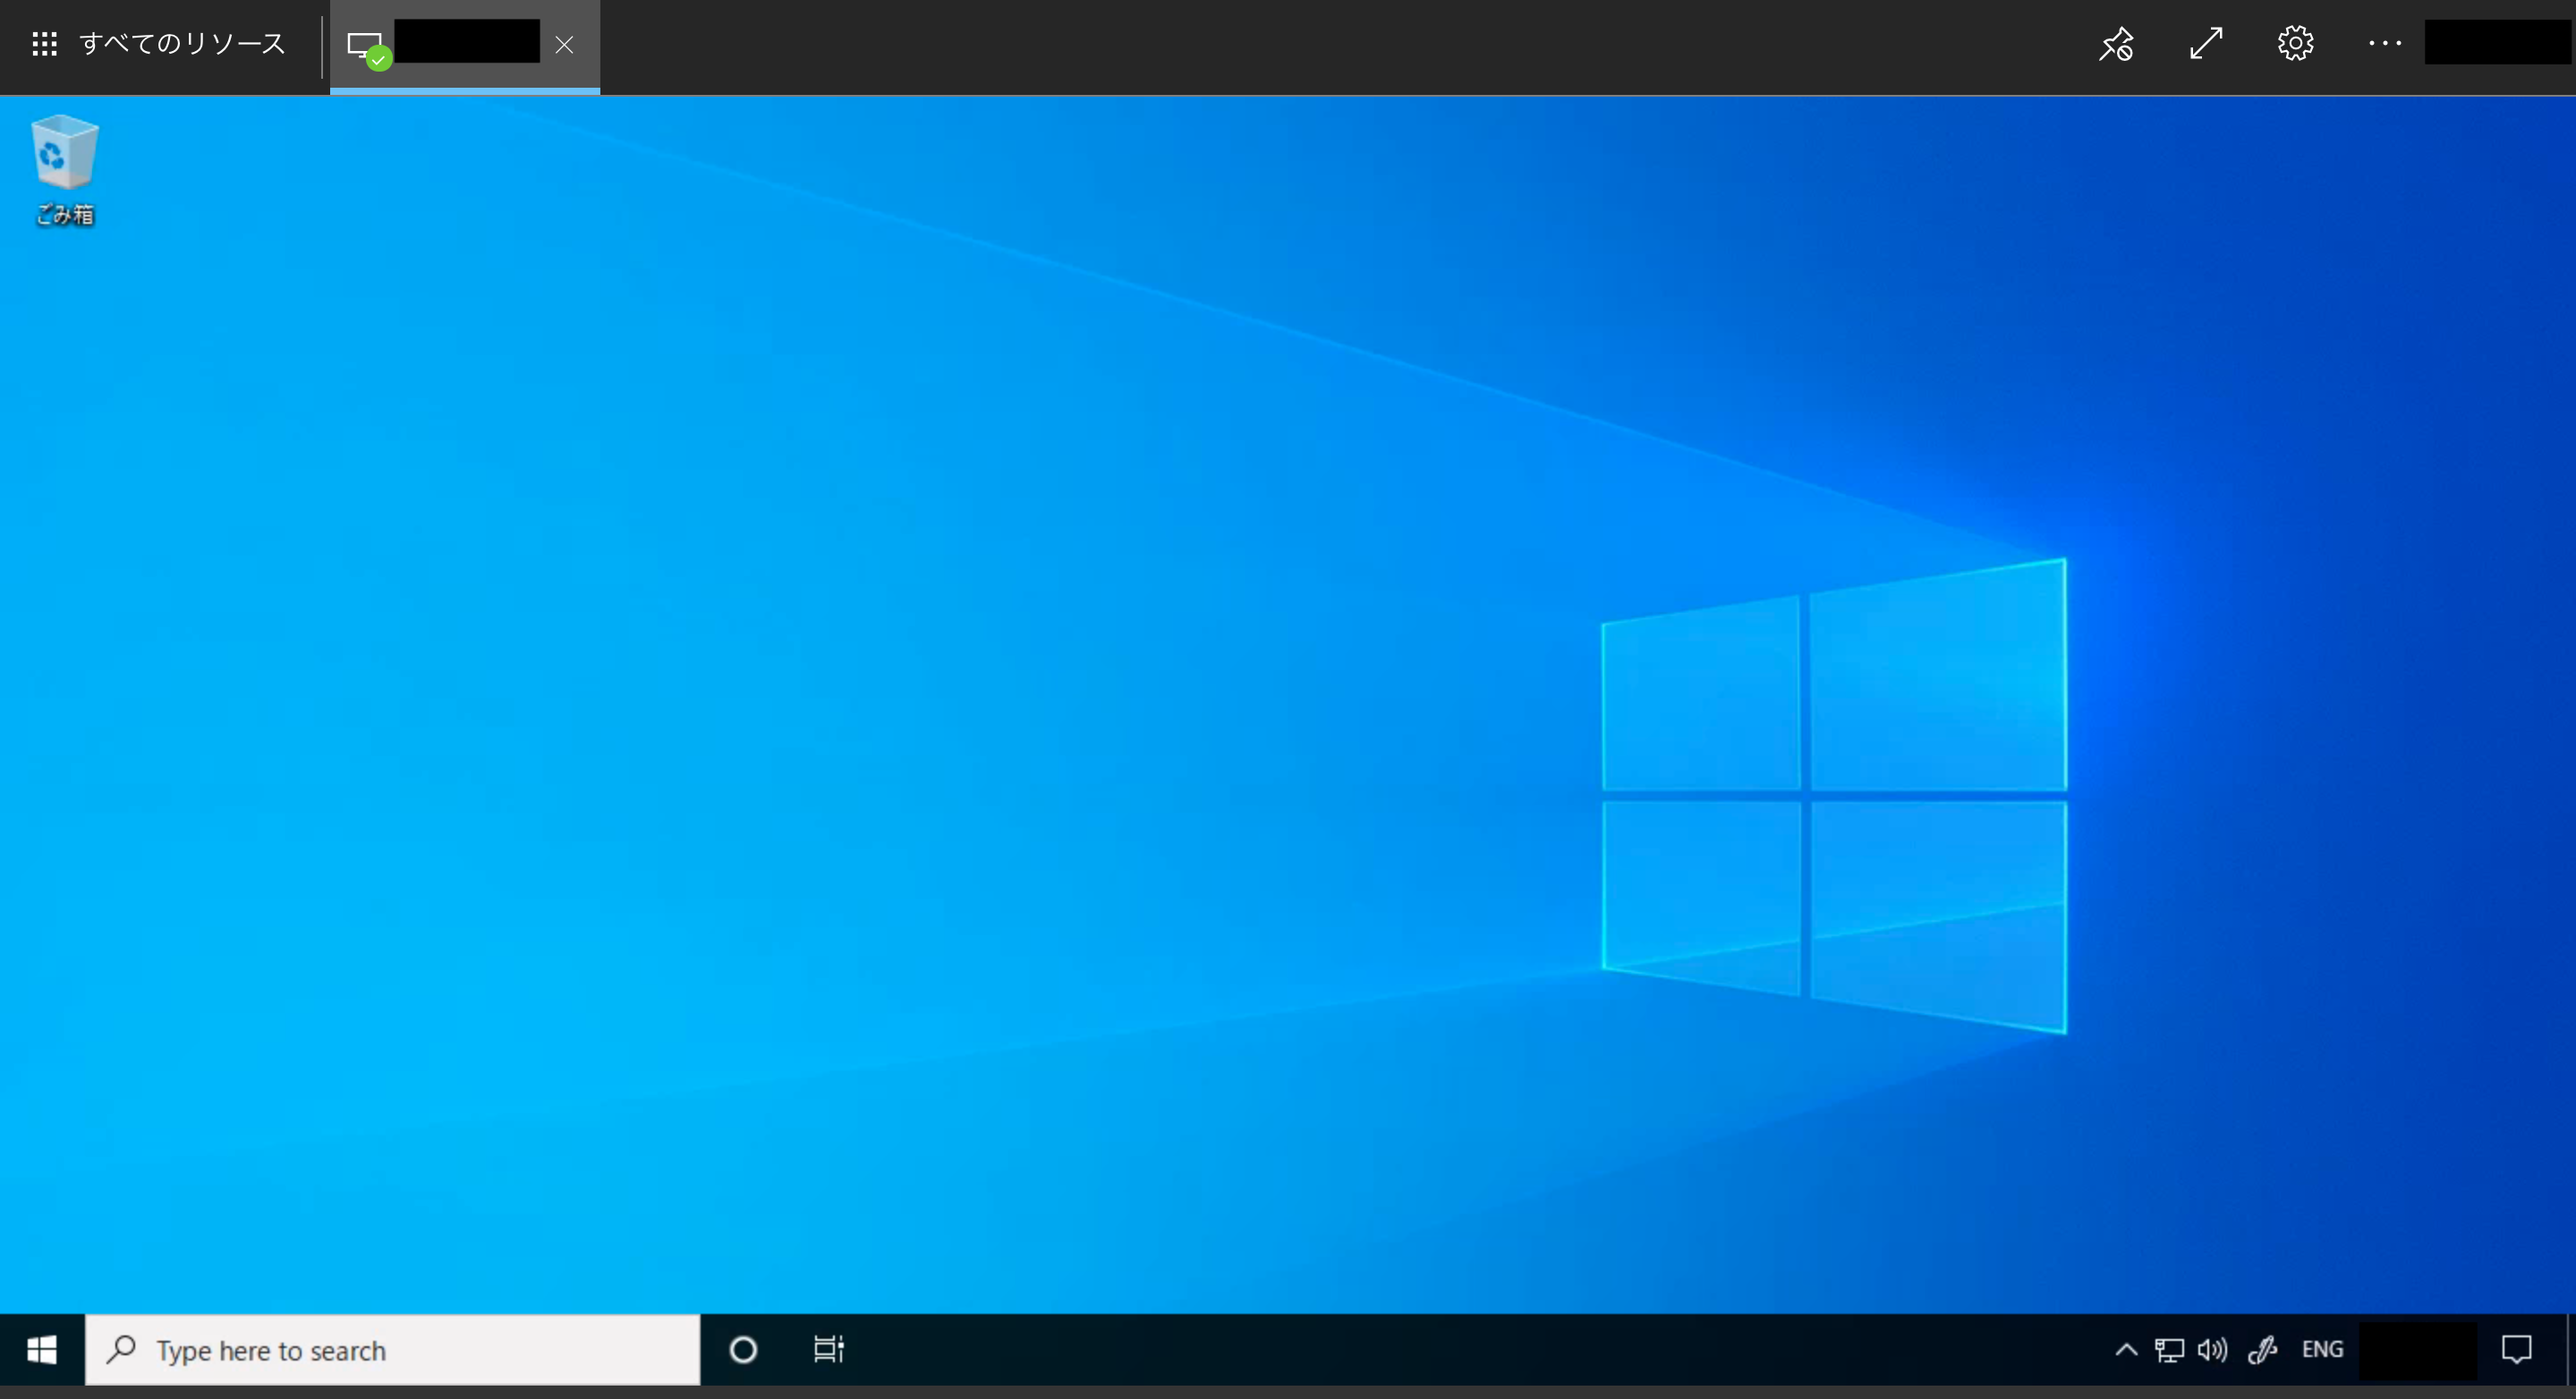Screen dimensions: 2576x1399
Task: Enter full screen with diagonal arrows icon
Action: coord(2206,44)
